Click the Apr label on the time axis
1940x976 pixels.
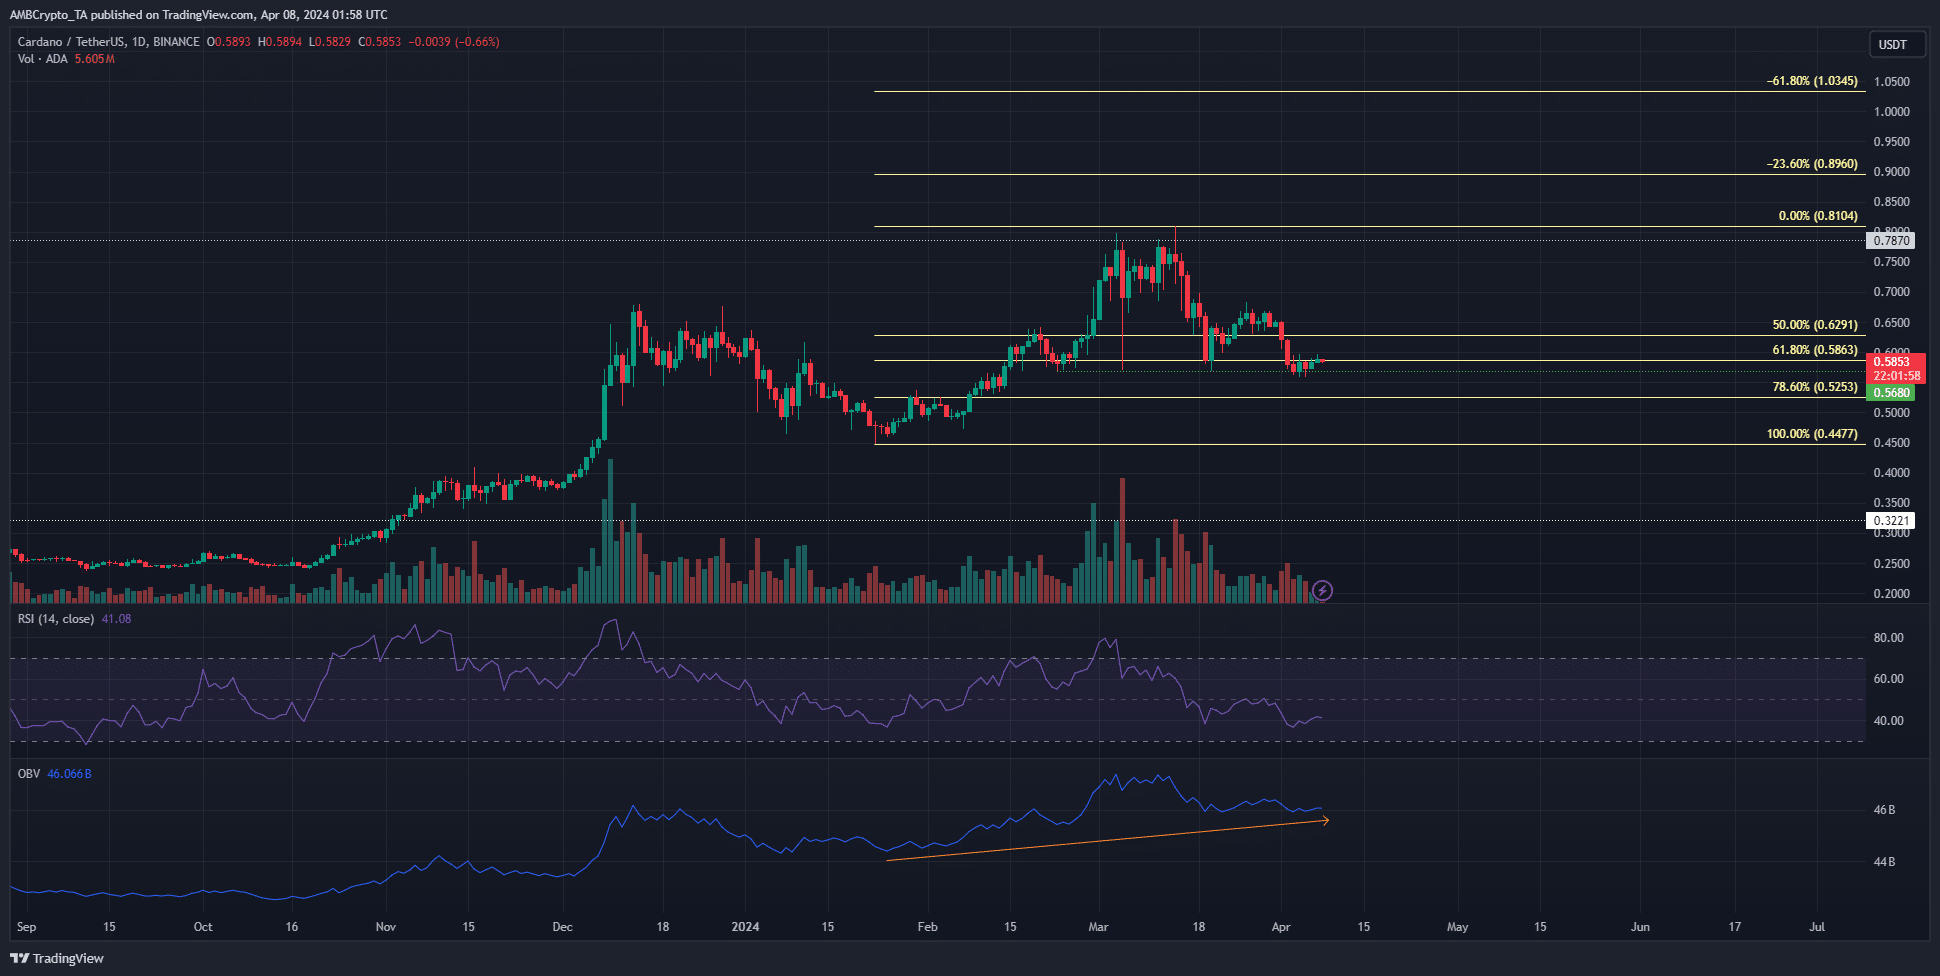tap(1281, 927)
